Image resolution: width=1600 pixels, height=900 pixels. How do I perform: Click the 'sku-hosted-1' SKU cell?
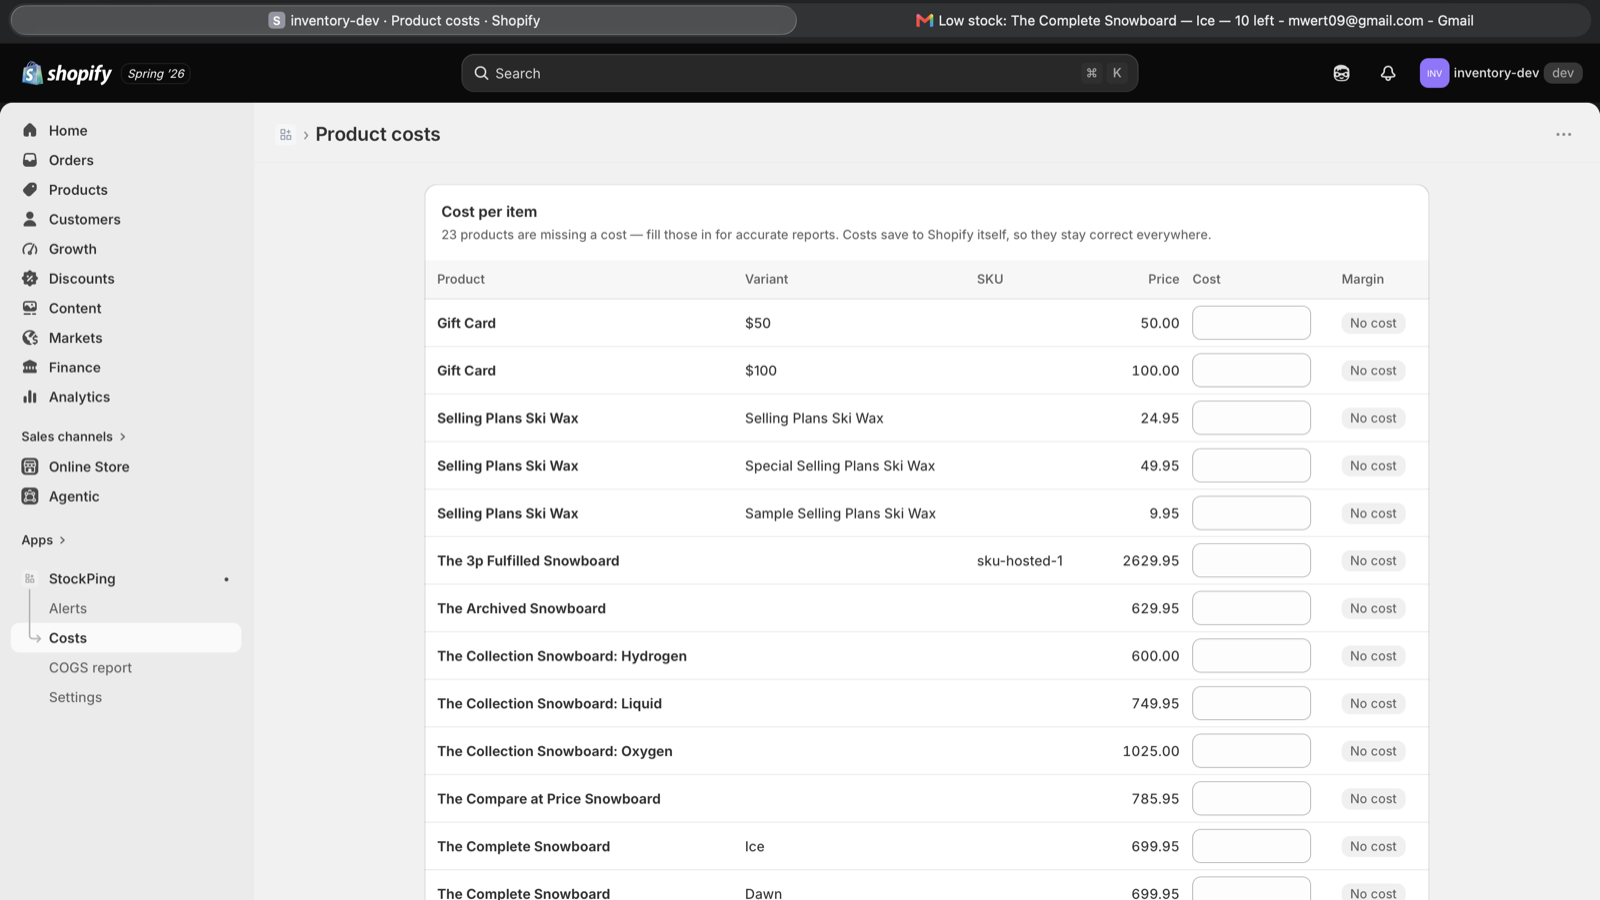click(1020, 561)
